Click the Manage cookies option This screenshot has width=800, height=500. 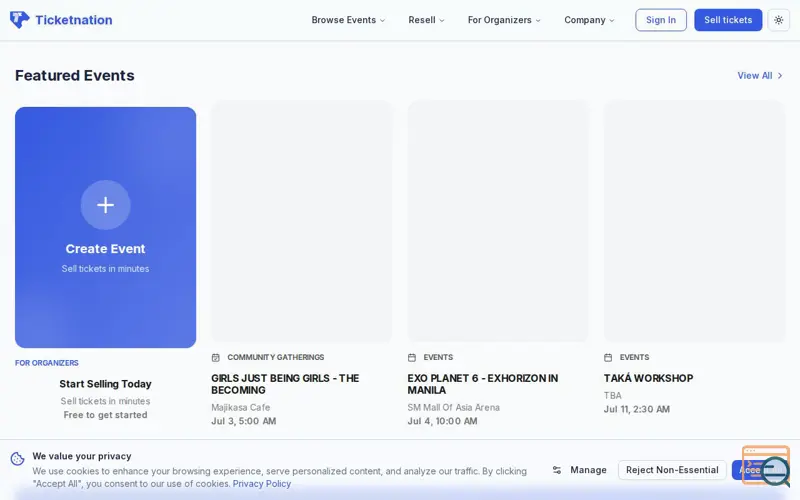coord(580,470)
